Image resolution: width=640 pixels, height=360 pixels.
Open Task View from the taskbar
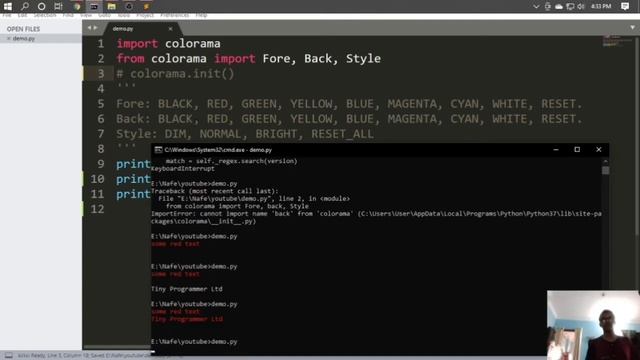[58, 6]
